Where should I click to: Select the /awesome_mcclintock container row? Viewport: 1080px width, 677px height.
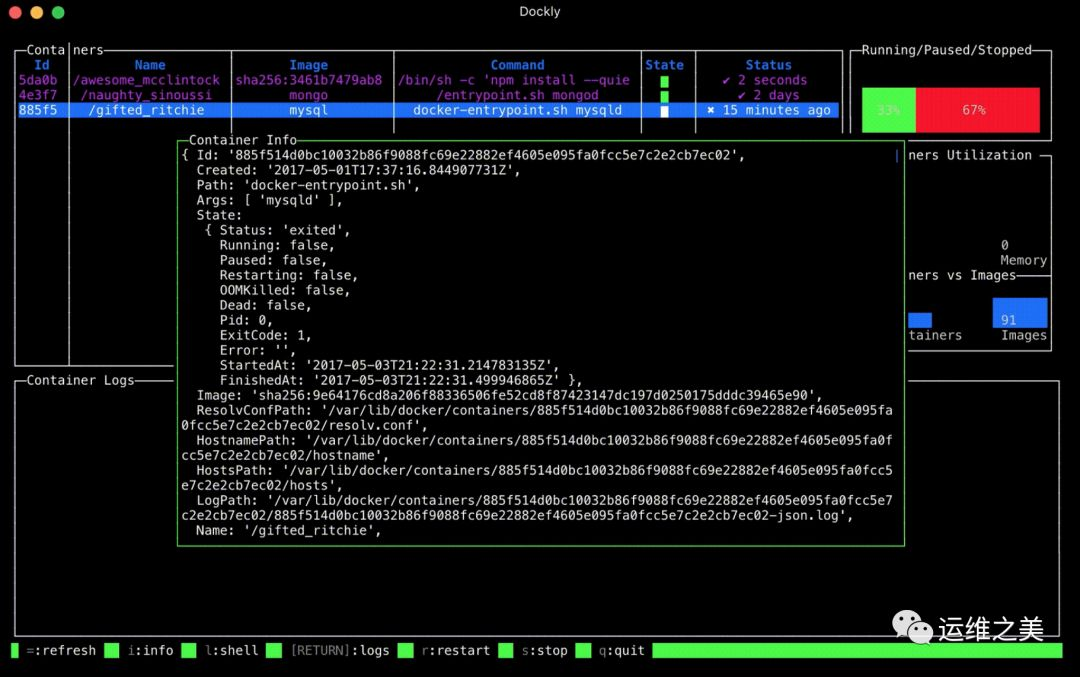coord(428,80)
